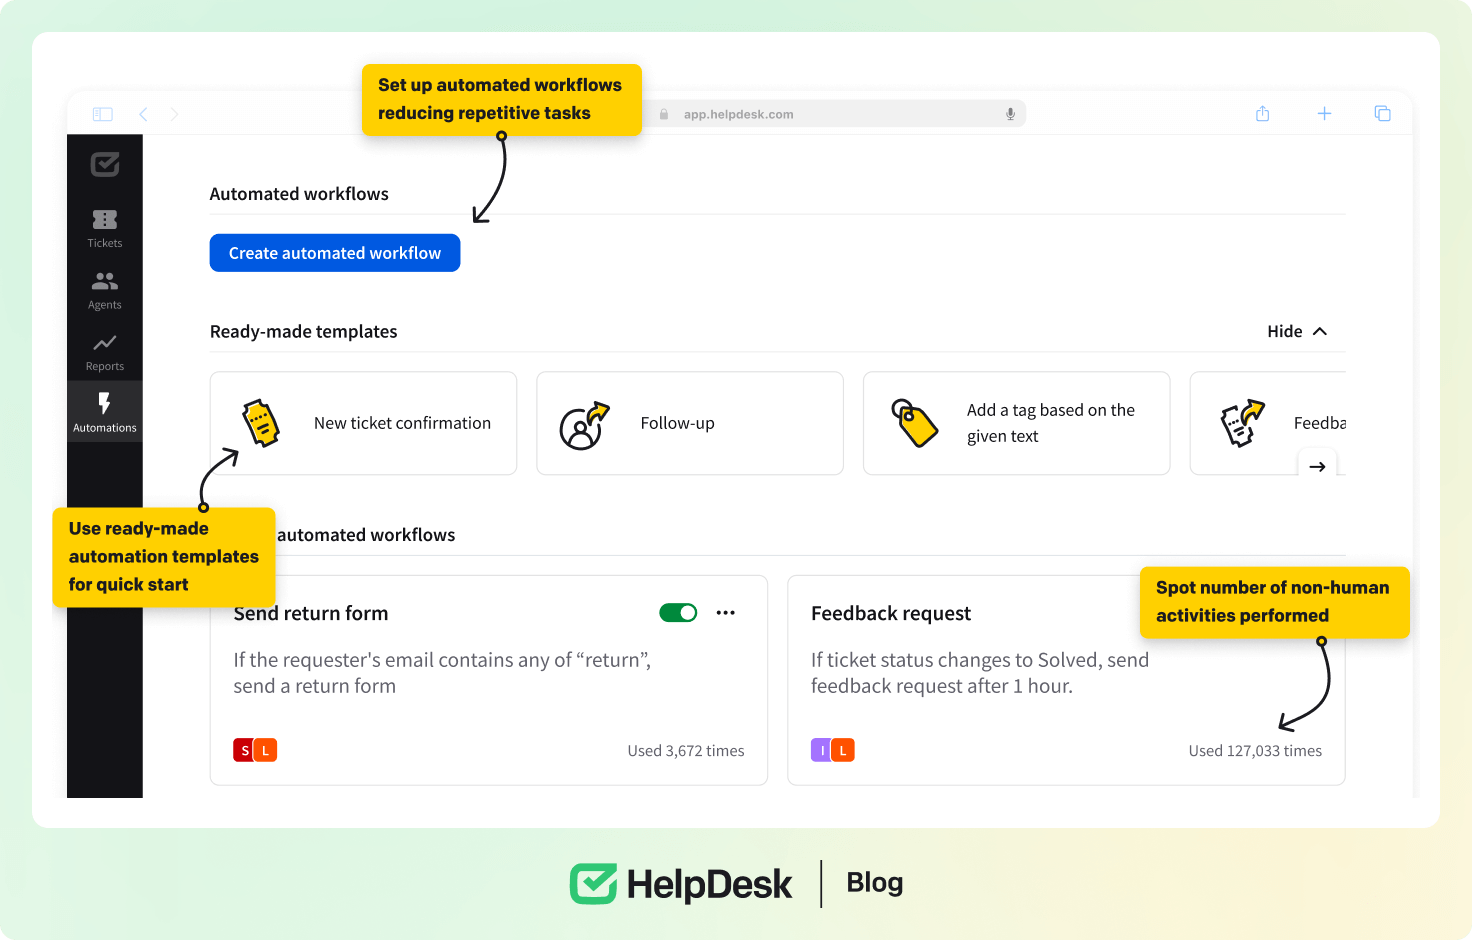Click the microphone icon in address bar
Screen dimensions: 1472x940
1010,114
